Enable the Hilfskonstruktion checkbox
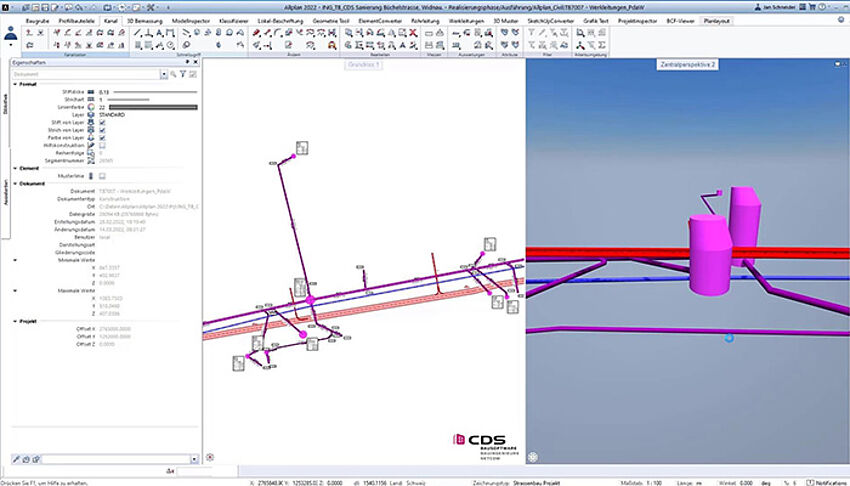The height and width of the screenshot is (486, 850). coord(103,145)
